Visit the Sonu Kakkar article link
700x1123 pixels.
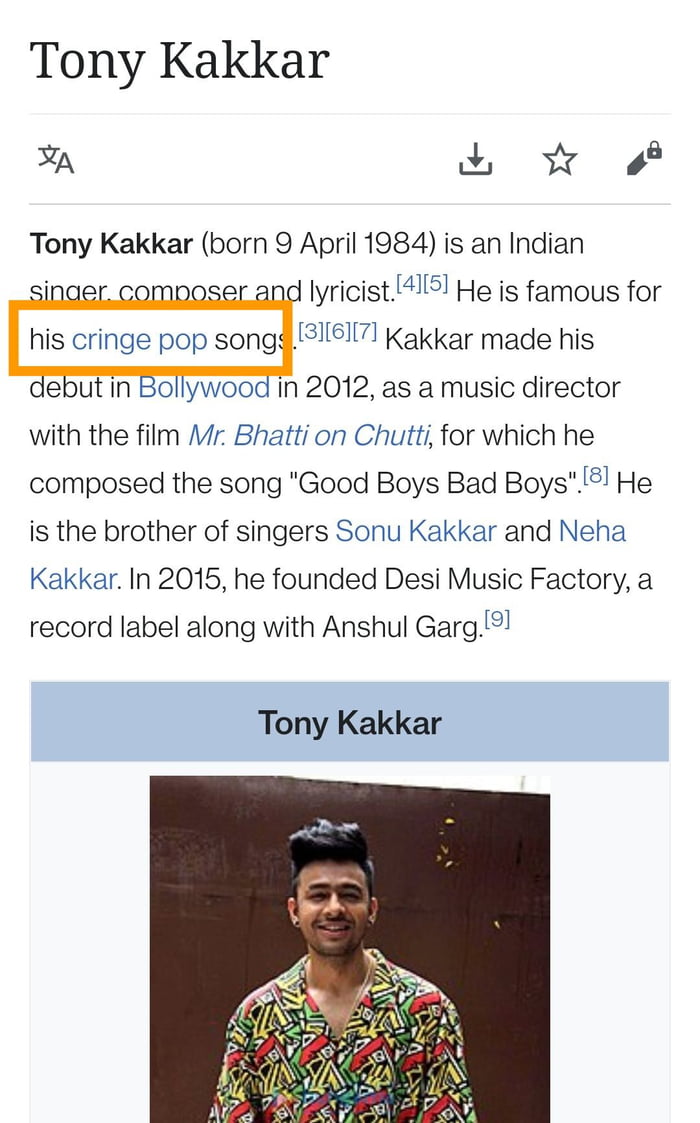(x=415, y=531)
